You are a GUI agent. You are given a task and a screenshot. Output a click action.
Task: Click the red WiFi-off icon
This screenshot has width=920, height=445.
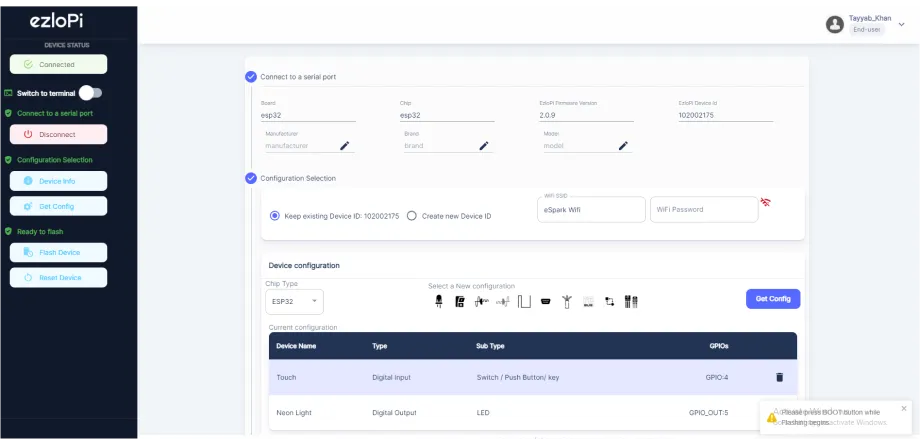pyautogui.click(x=765, y=202)
